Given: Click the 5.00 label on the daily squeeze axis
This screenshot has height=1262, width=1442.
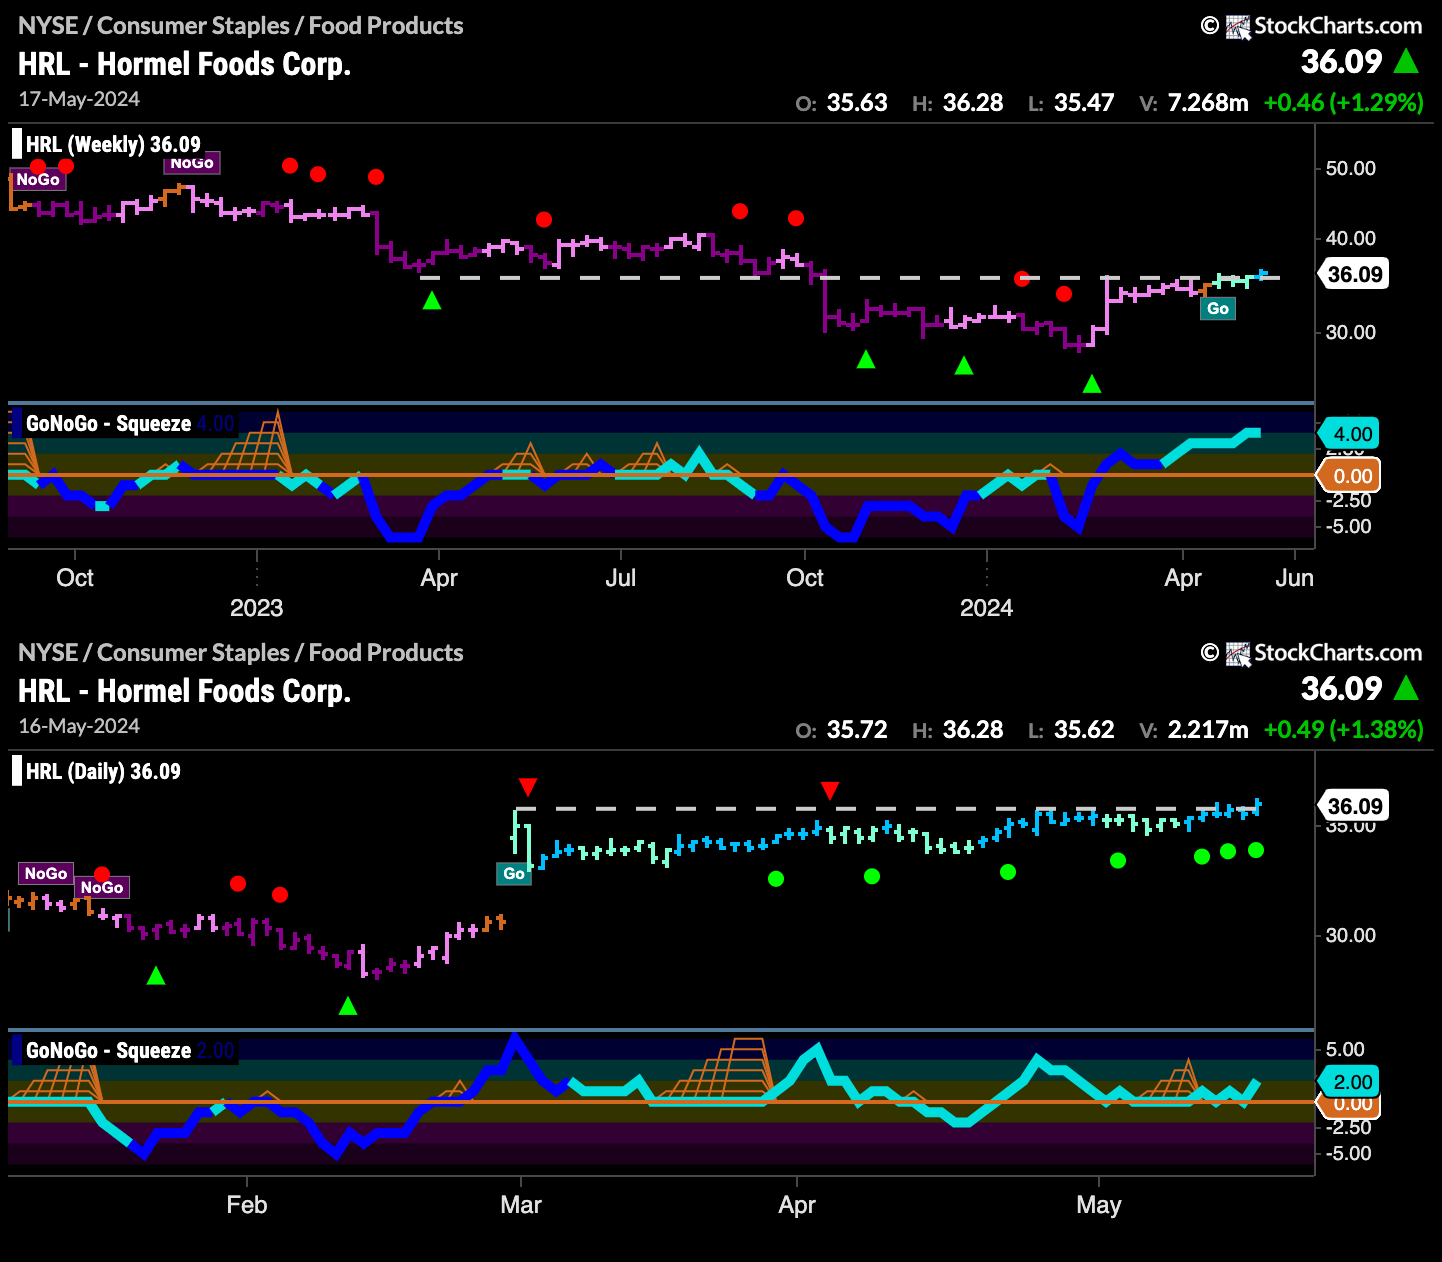Looking at the screenshot, I should click(1345, 1049).
